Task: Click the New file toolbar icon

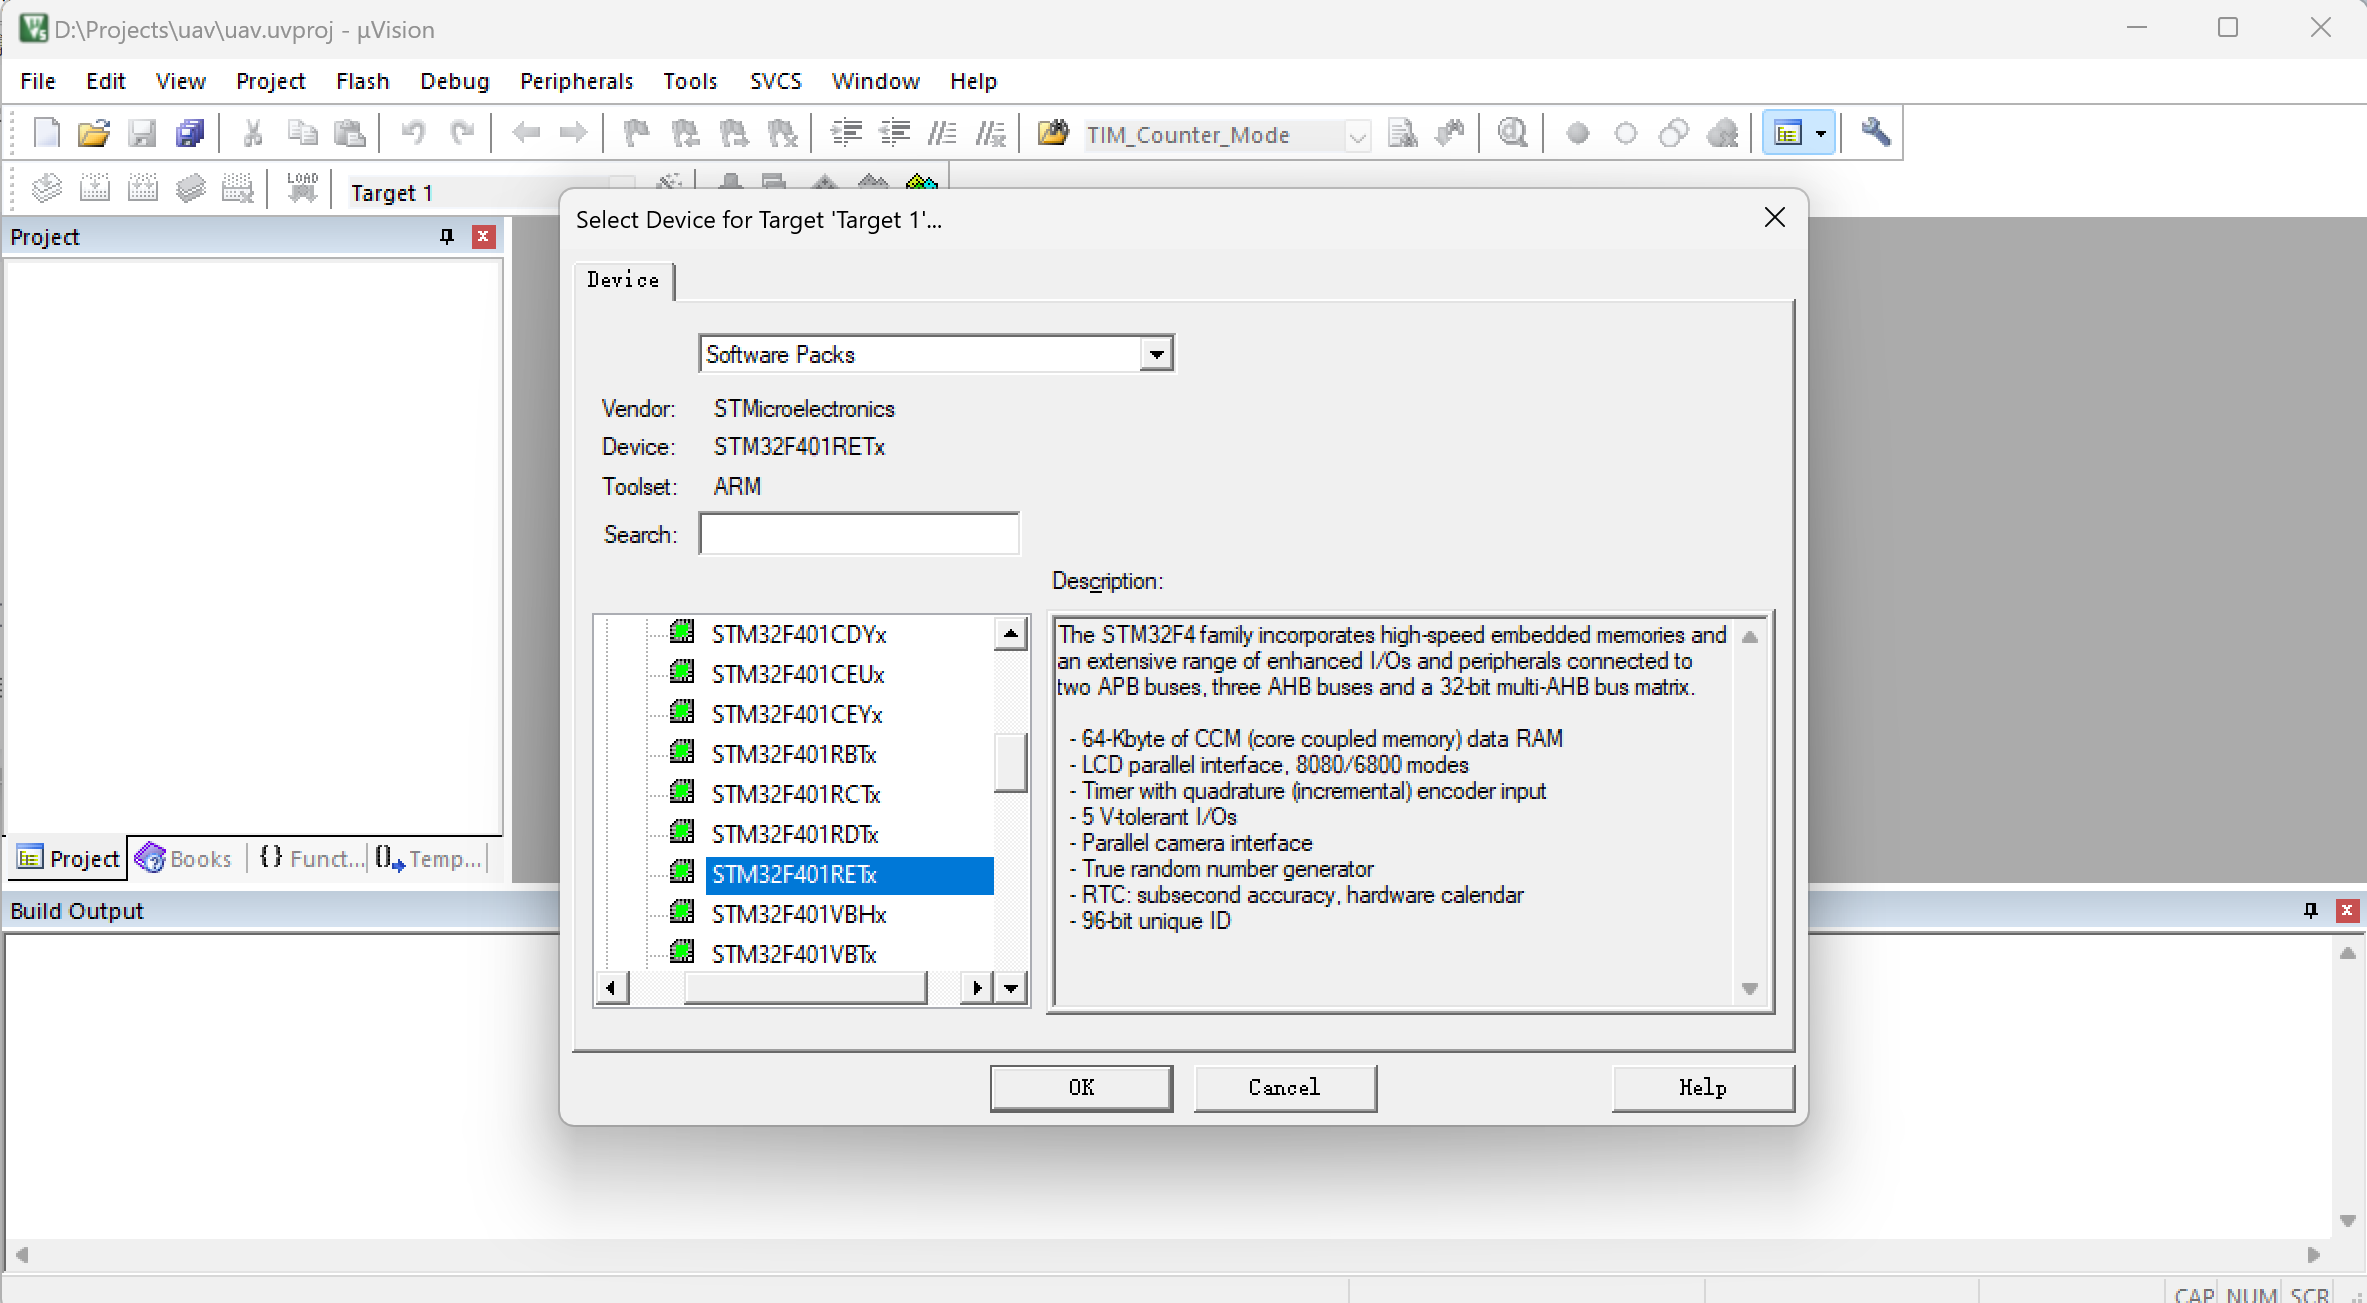Action: [46, 133]
